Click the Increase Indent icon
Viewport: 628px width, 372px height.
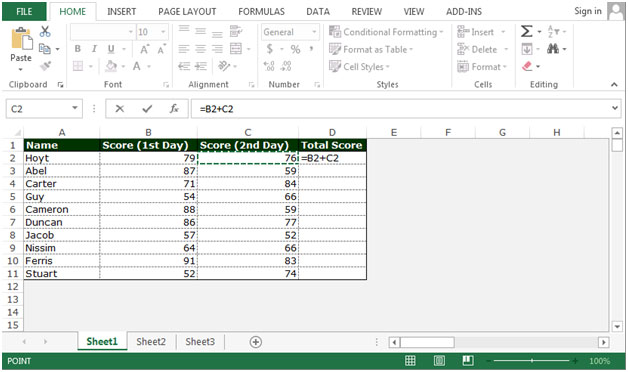[x=201, y=66]
